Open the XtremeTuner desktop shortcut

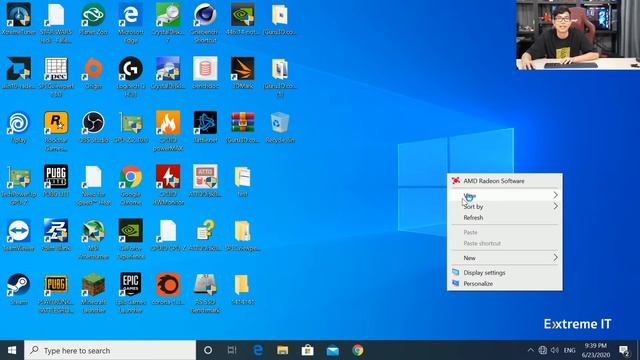coord(18,19)
